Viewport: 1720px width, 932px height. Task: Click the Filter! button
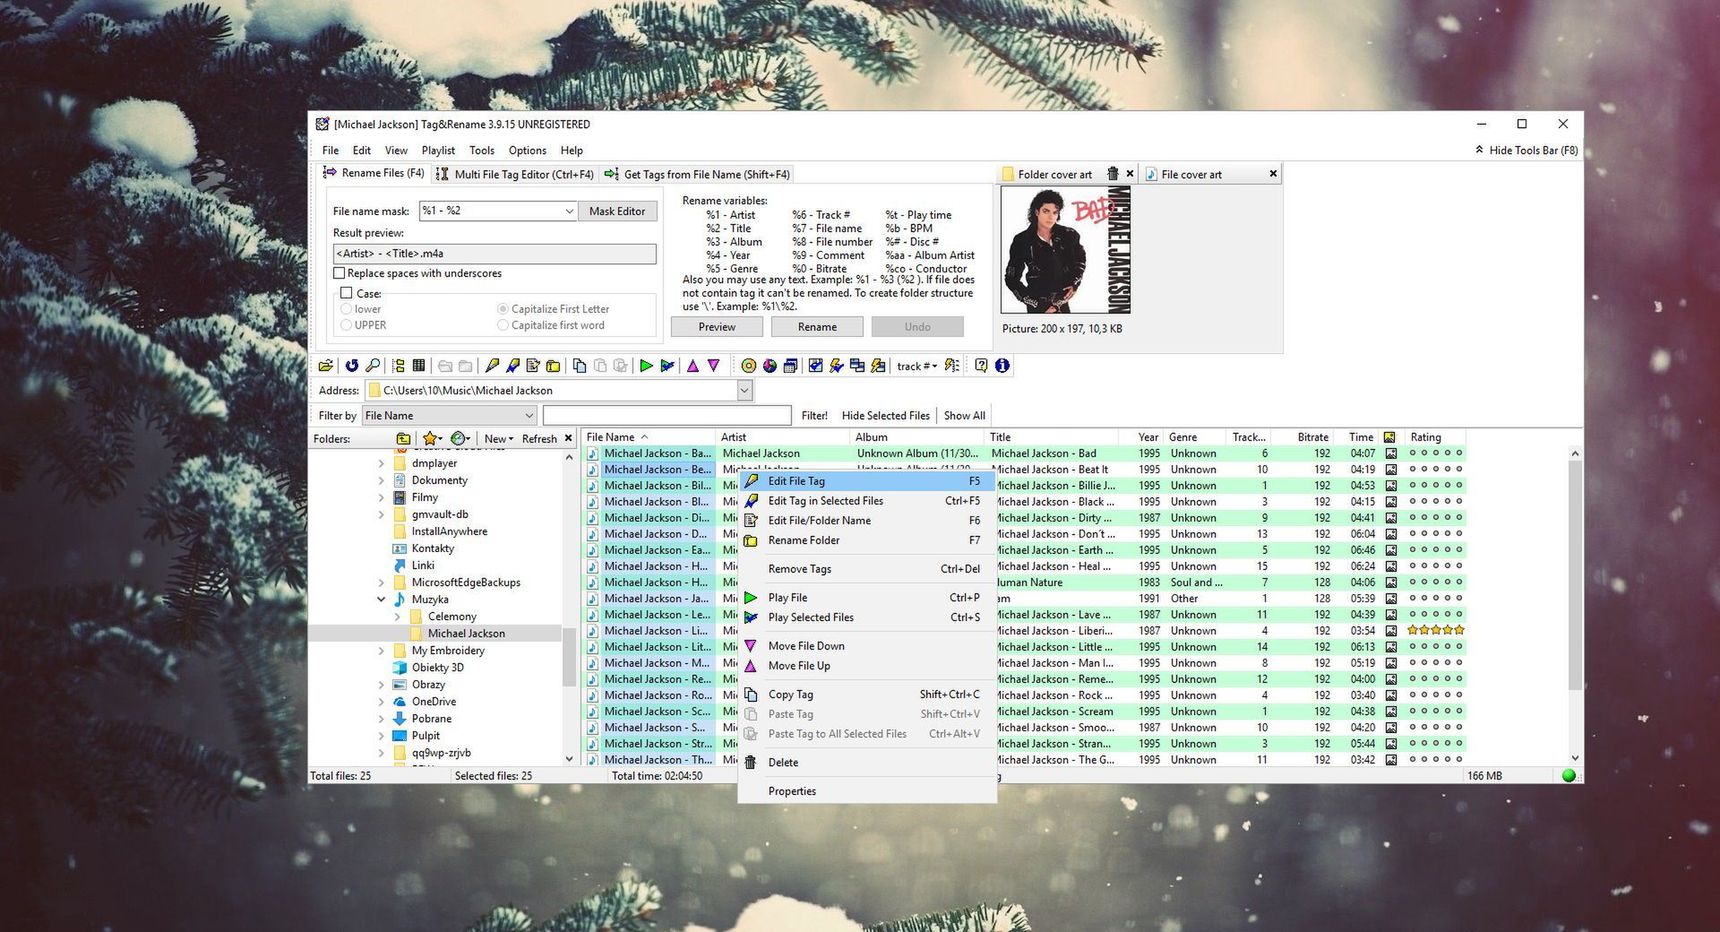[814, 416]
